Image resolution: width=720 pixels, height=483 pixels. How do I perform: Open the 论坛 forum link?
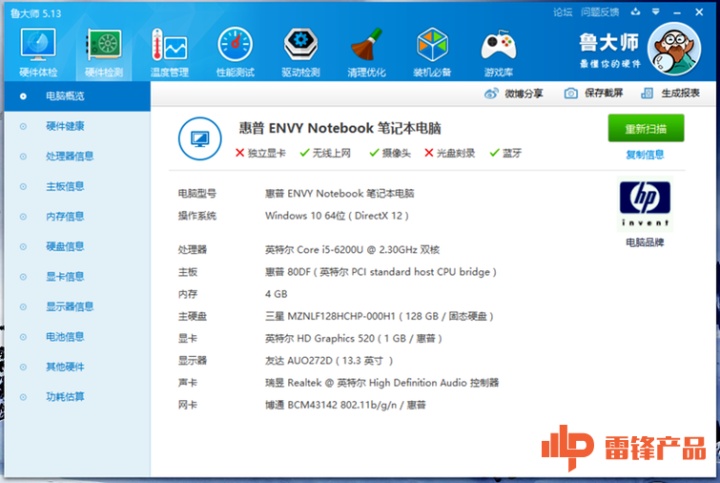coord(562,12)
